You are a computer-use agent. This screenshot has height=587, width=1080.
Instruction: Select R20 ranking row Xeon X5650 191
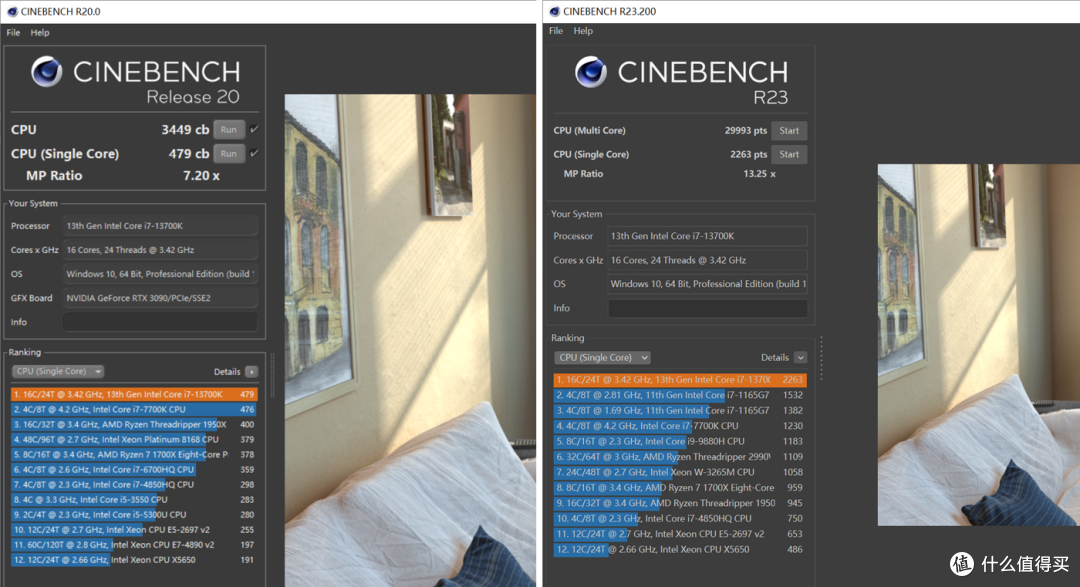tap(134, 560)
